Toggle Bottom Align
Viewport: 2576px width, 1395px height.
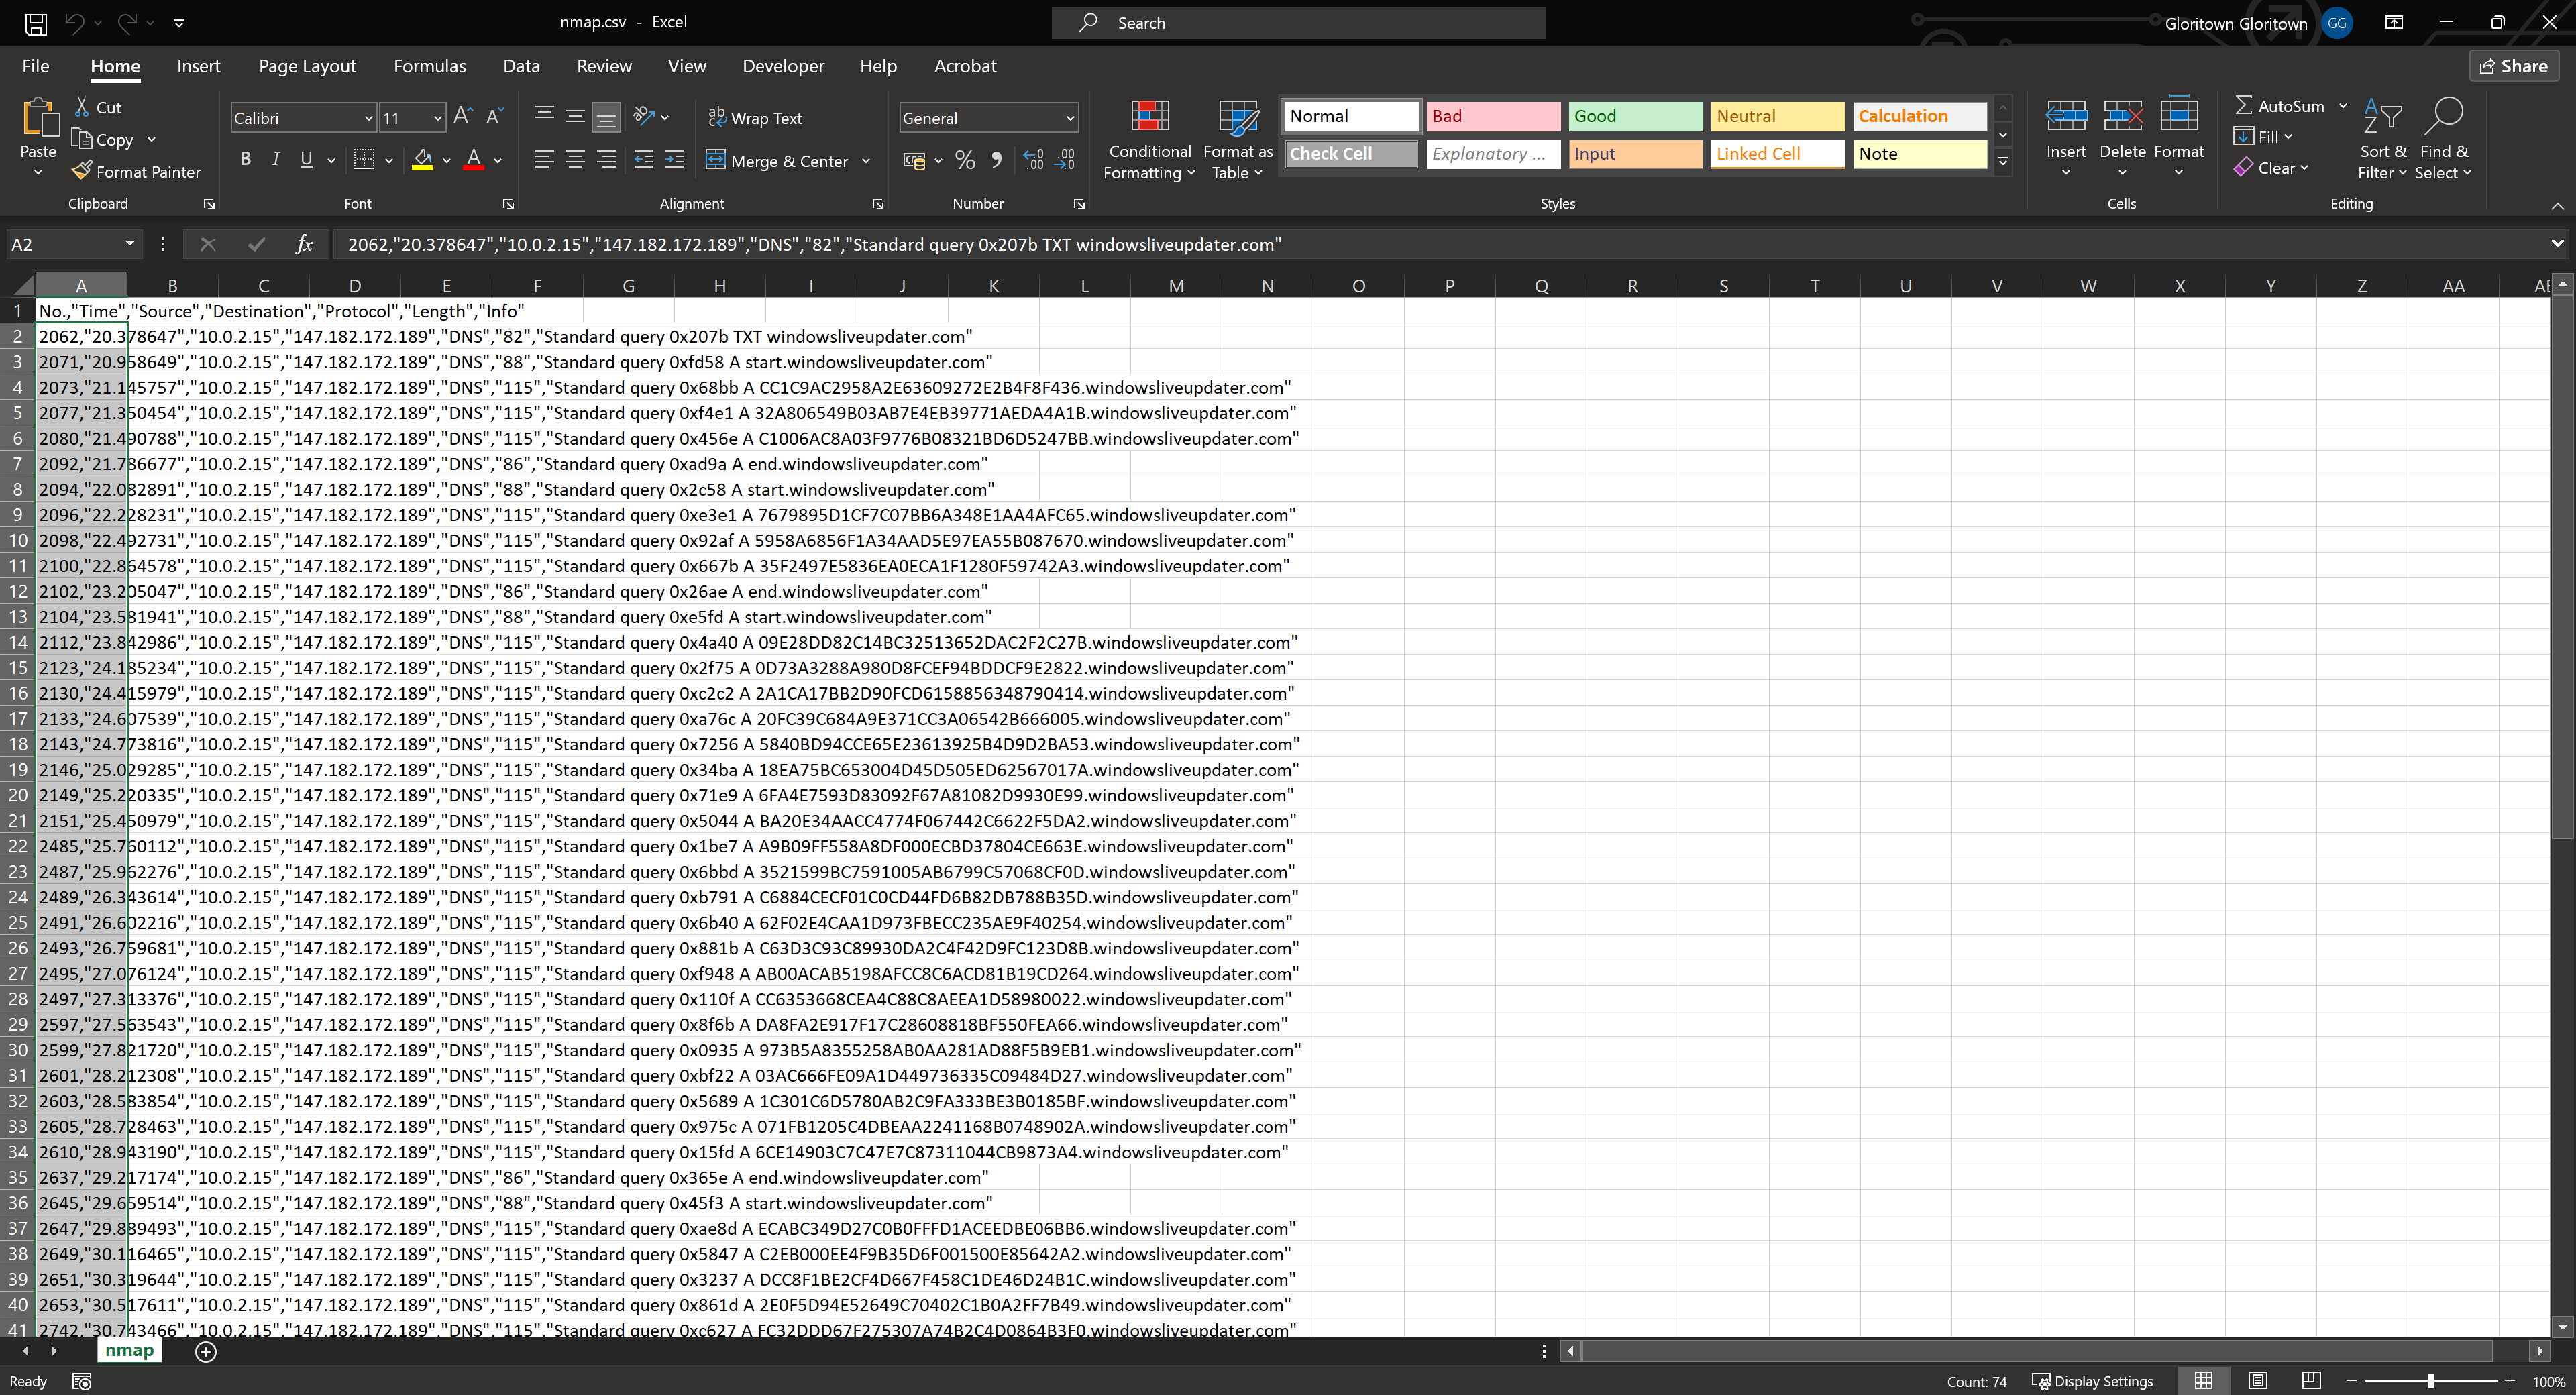click(606, 117)
